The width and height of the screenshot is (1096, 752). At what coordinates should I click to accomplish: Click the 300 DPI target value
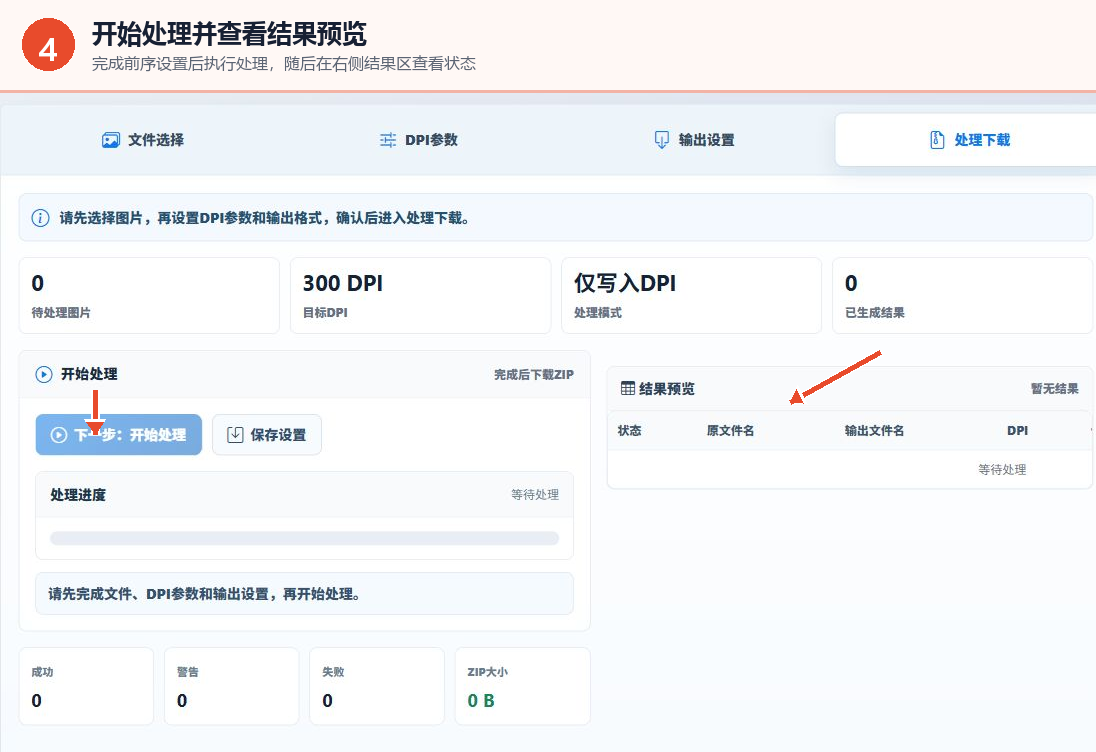(x=342, y=283)
